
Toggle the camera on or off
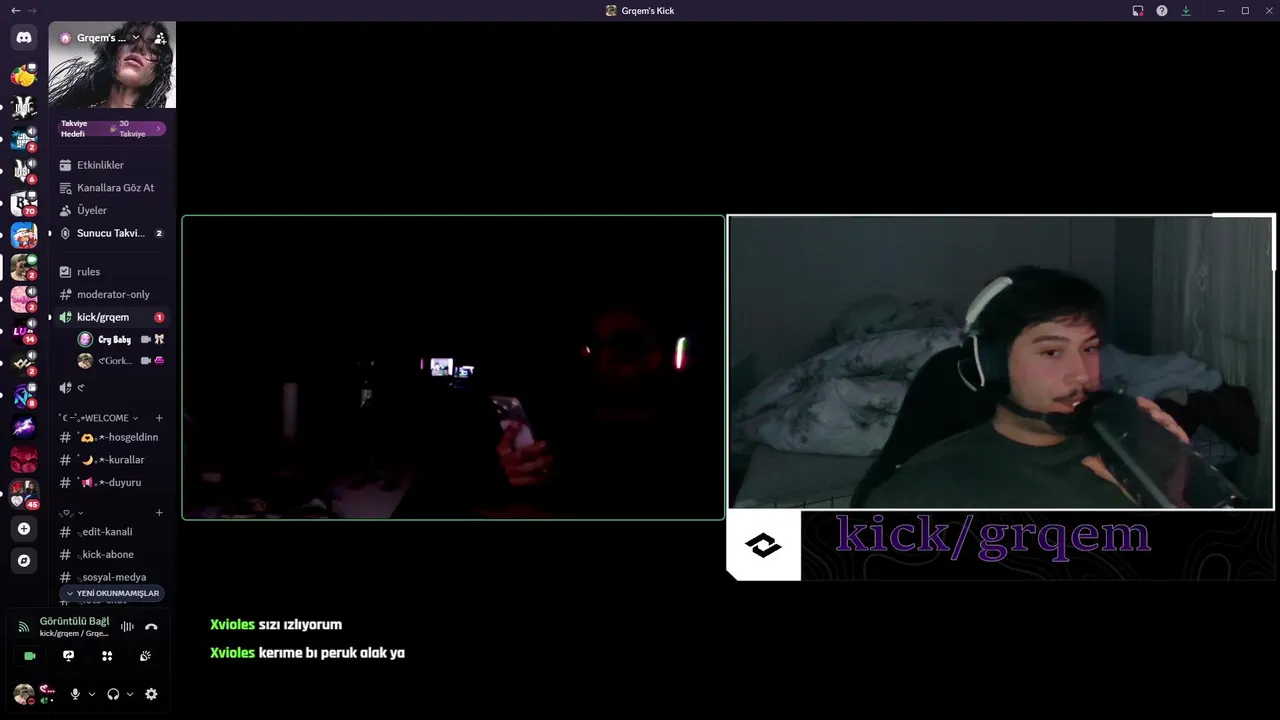tap(29, 656)
